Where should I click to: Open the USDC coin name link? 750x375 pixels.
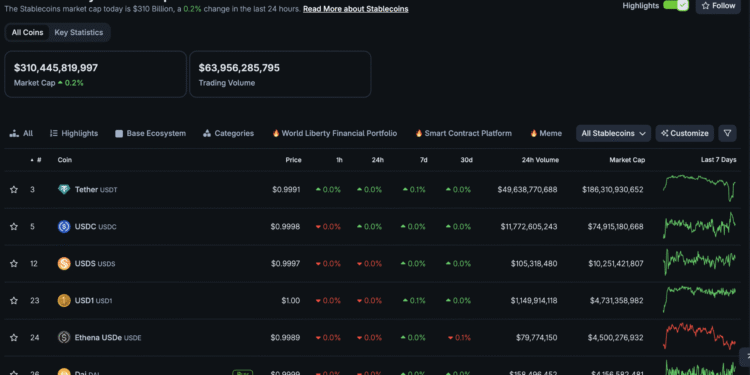pyautogui.click(x=96, y=227)
